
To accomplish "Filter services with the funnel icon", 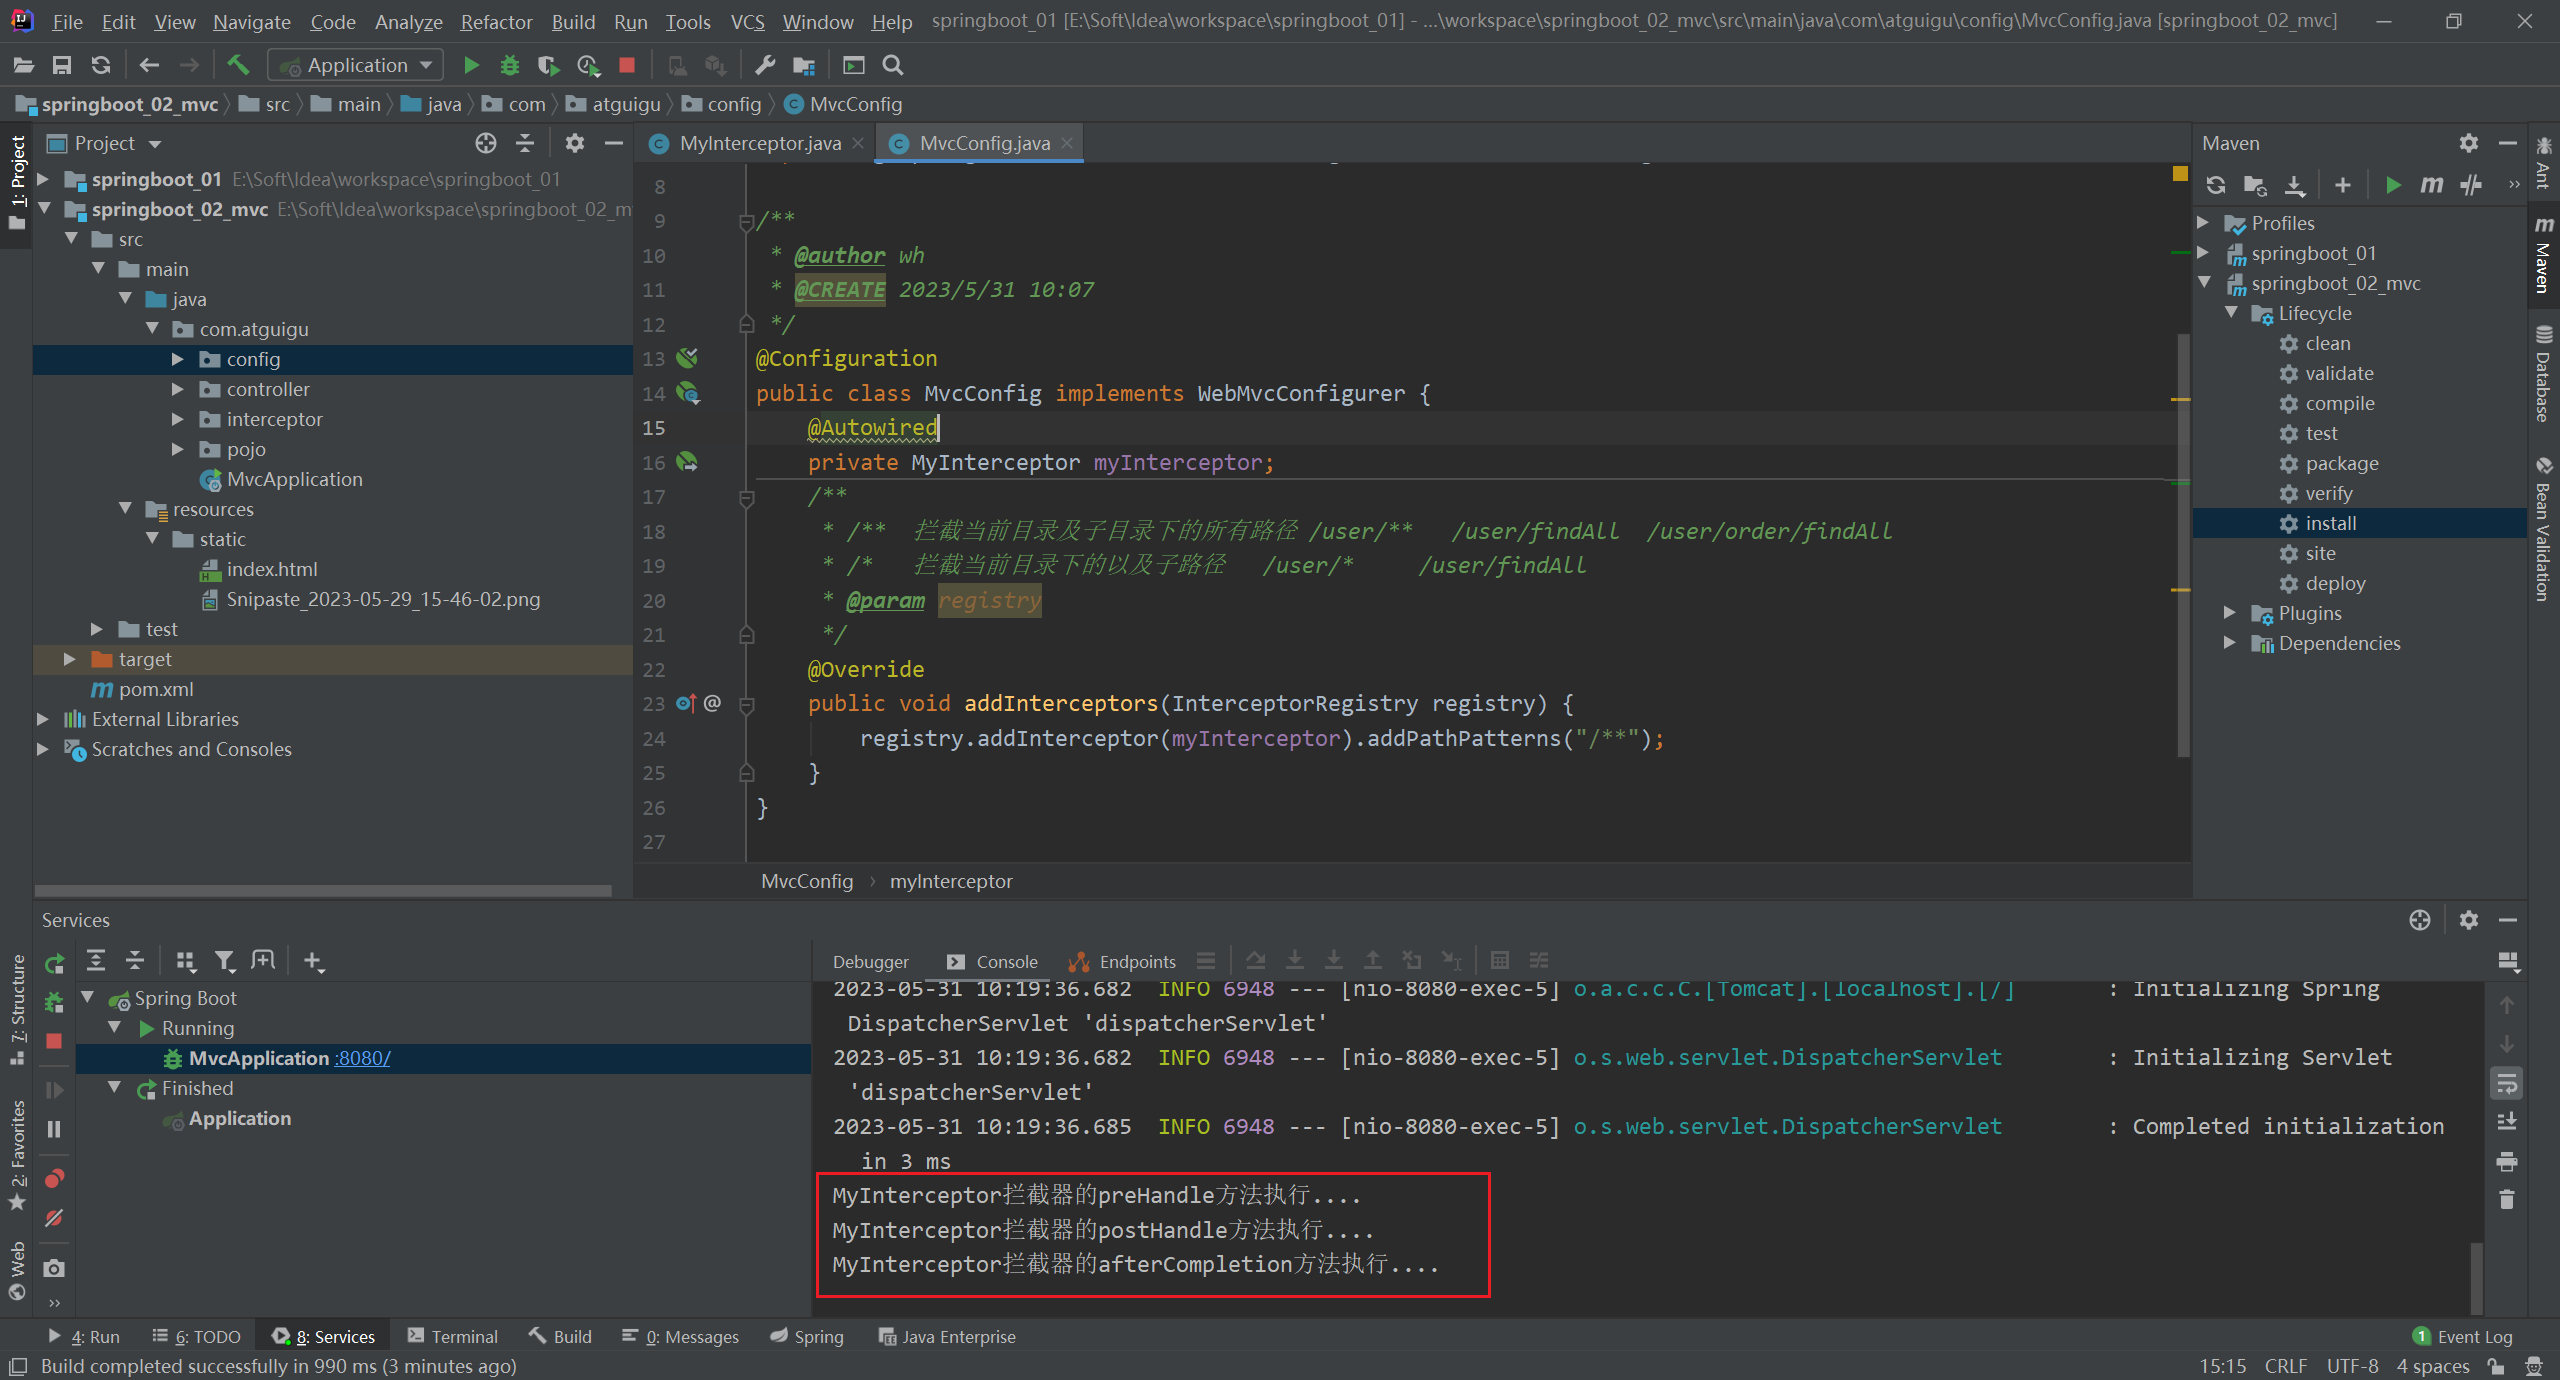I will [225, 961].
